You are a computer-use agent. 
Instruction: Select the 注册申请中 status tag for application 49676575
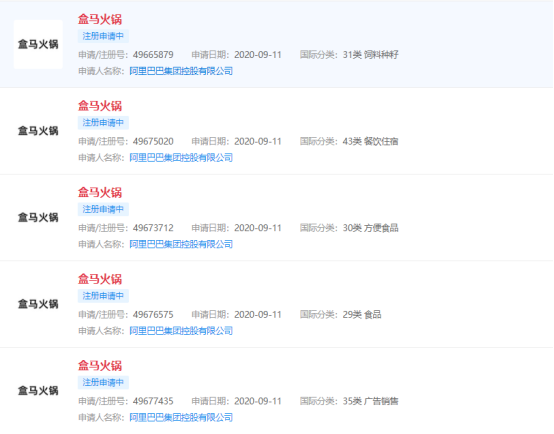(103, 296)
